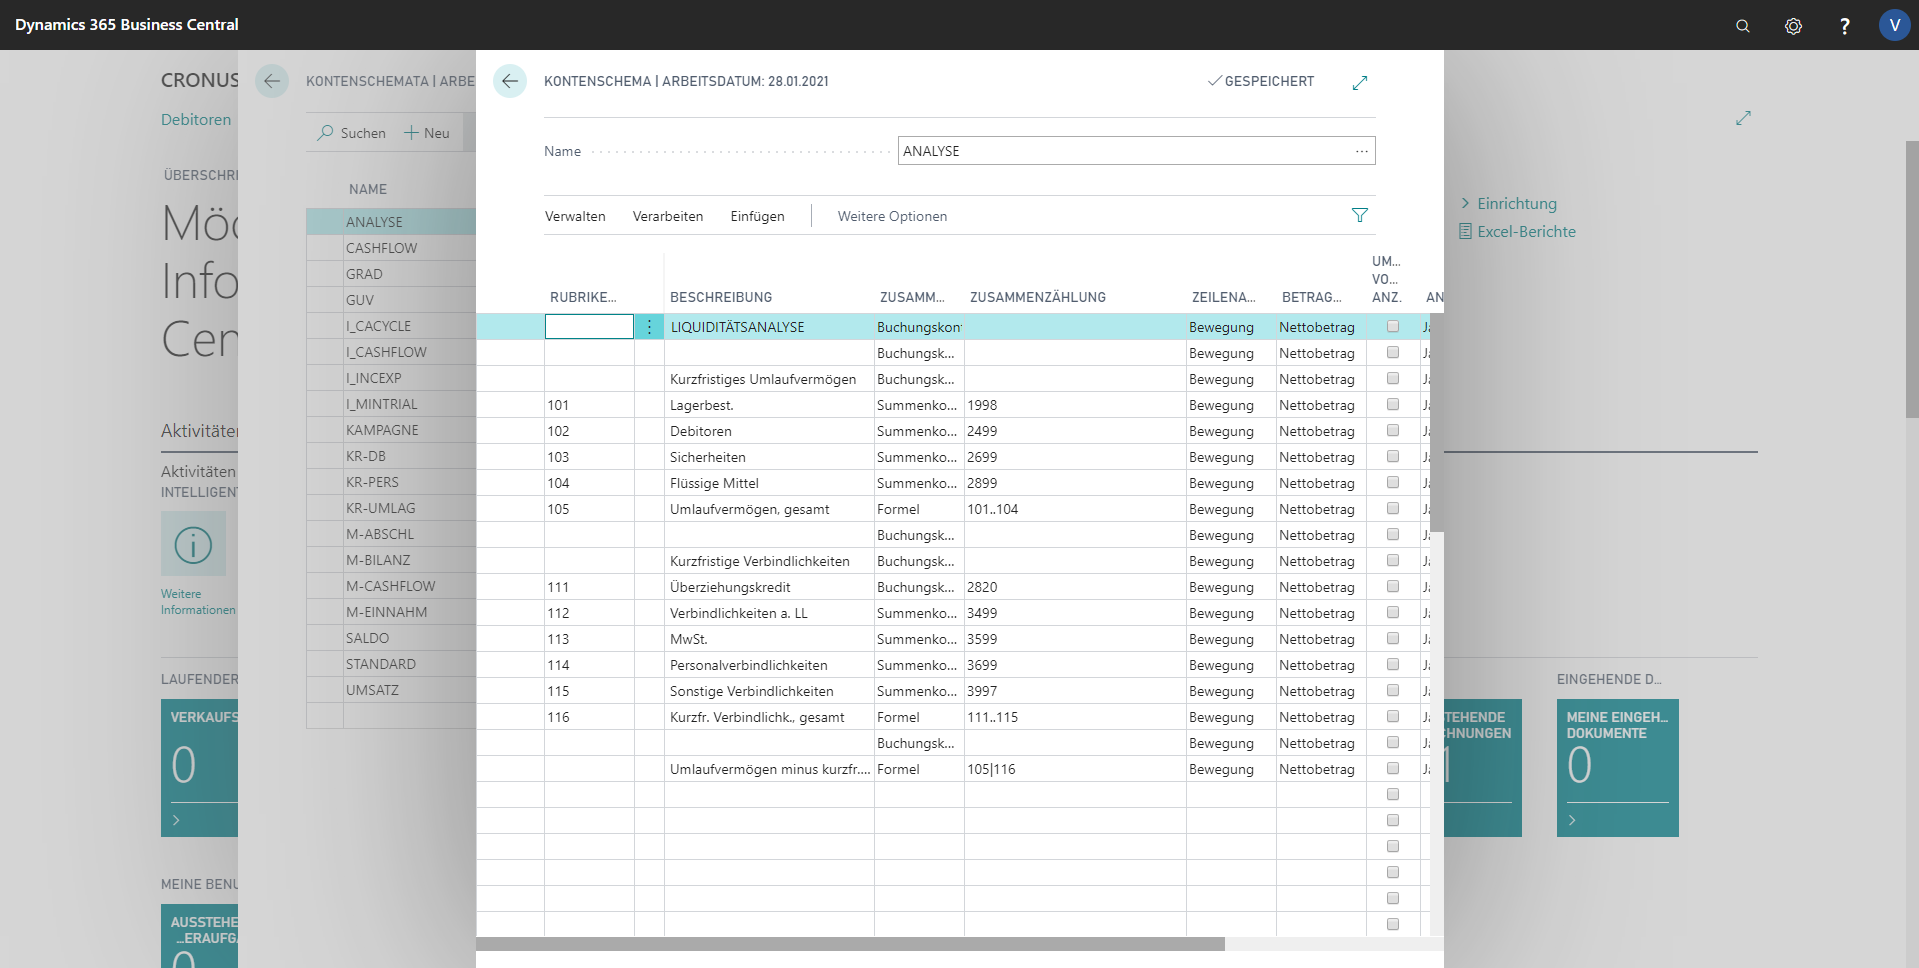Screen dimensions: 1919x968
Task: Sort by ZUSAMMENZÄHLUNG column header
Action: 1038,298
